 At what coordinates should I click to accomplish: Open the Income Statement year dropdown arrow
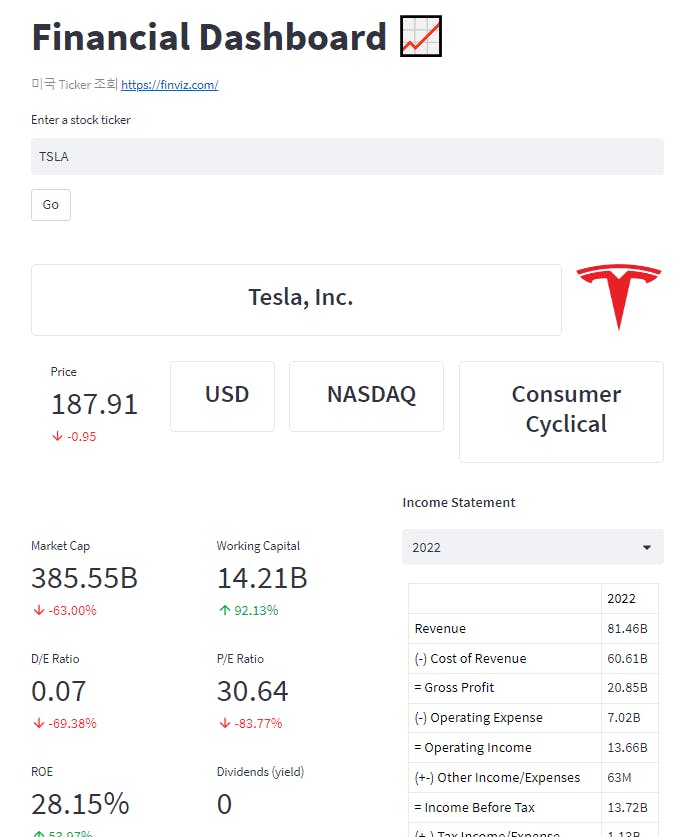pyautogui.click(x=647, y=547)
